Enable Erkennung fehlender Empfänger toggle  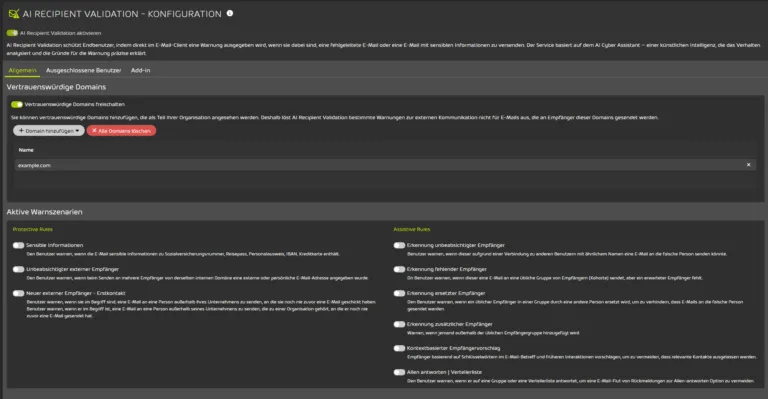tap(399, 269)
